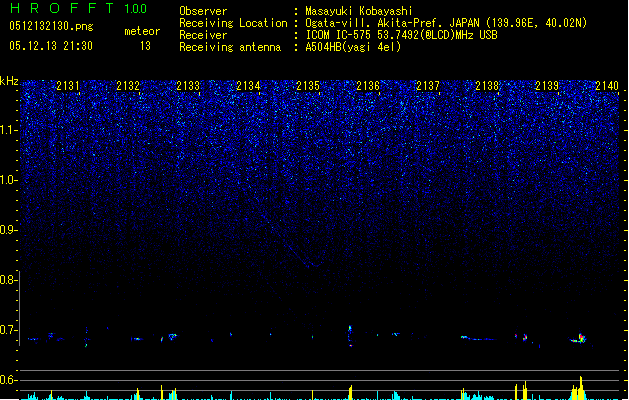
Task: Select the Ogata-vill. Akita-Pref. JAPAN location text
Action: 446,23
